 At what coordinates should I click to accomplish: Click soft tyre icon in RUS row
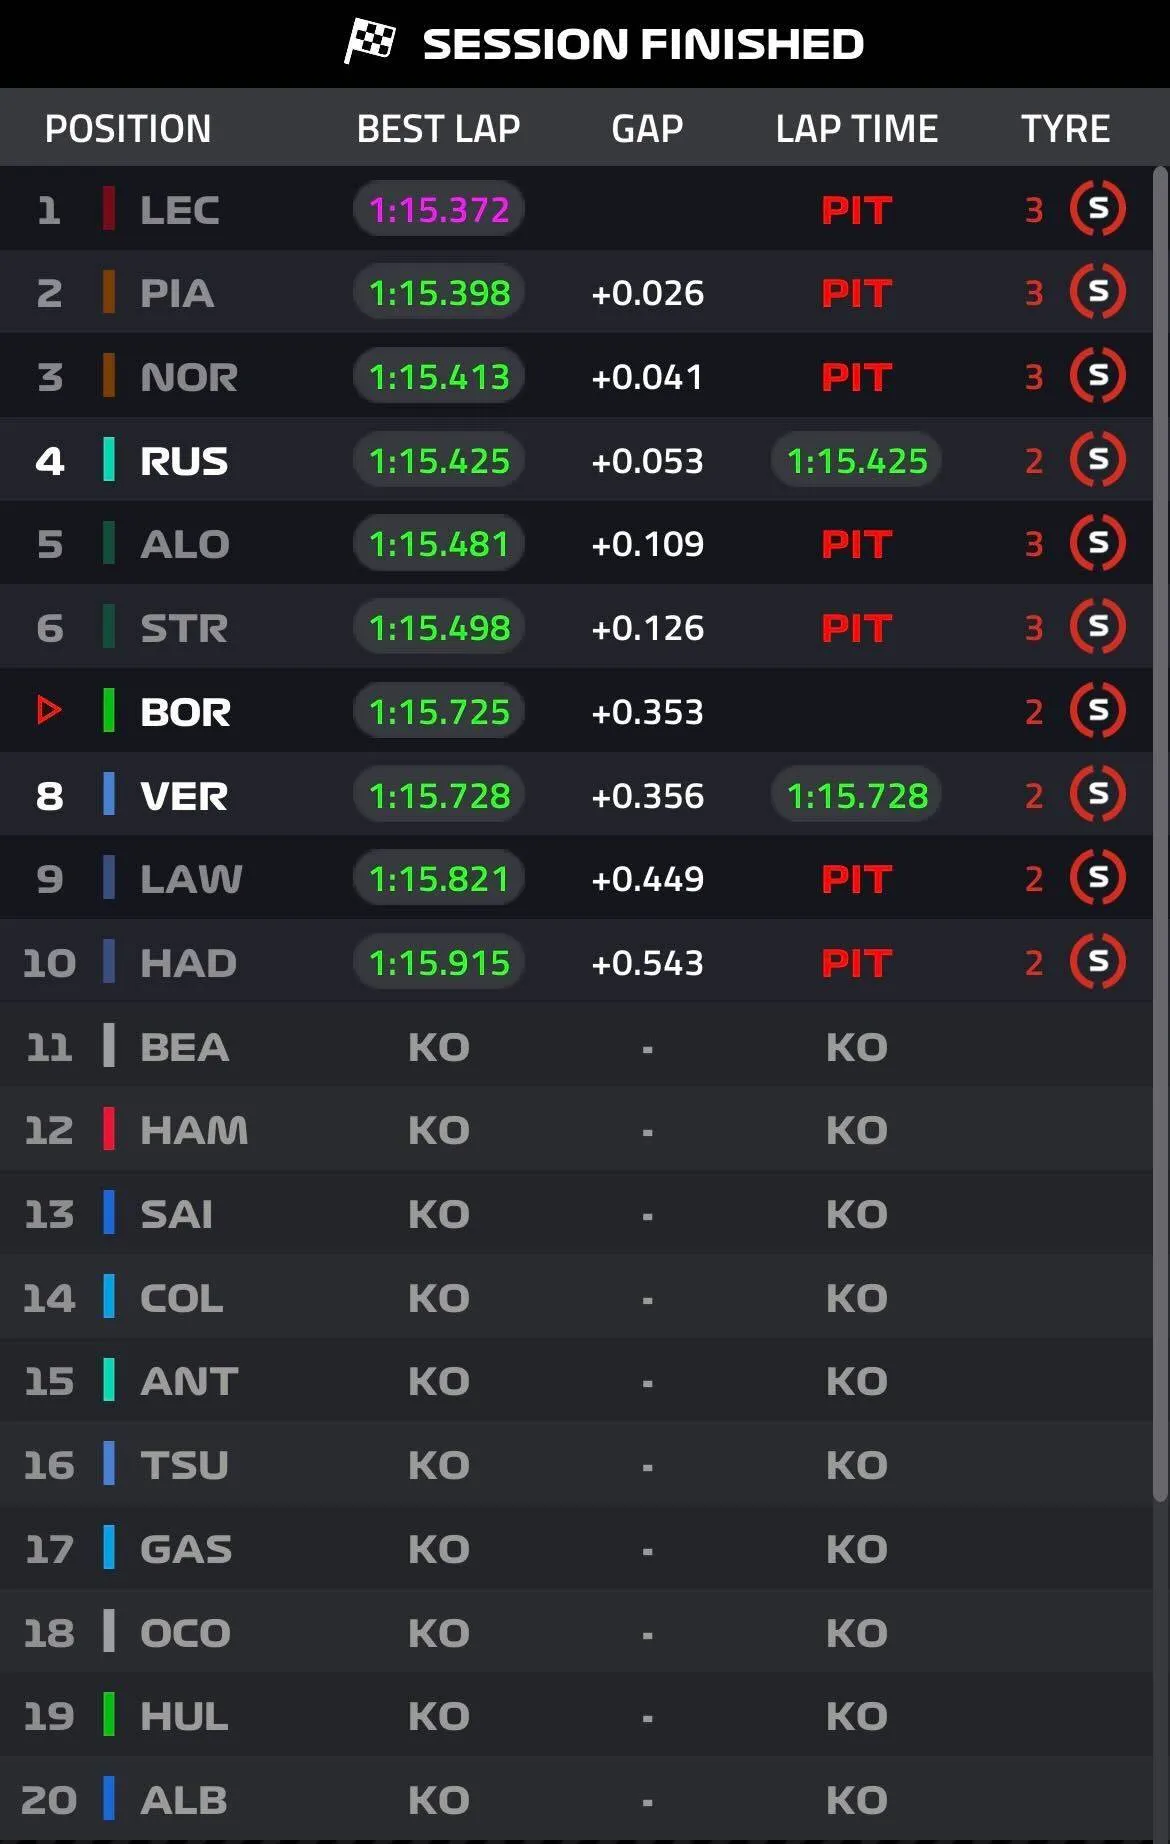point(1098,460)
